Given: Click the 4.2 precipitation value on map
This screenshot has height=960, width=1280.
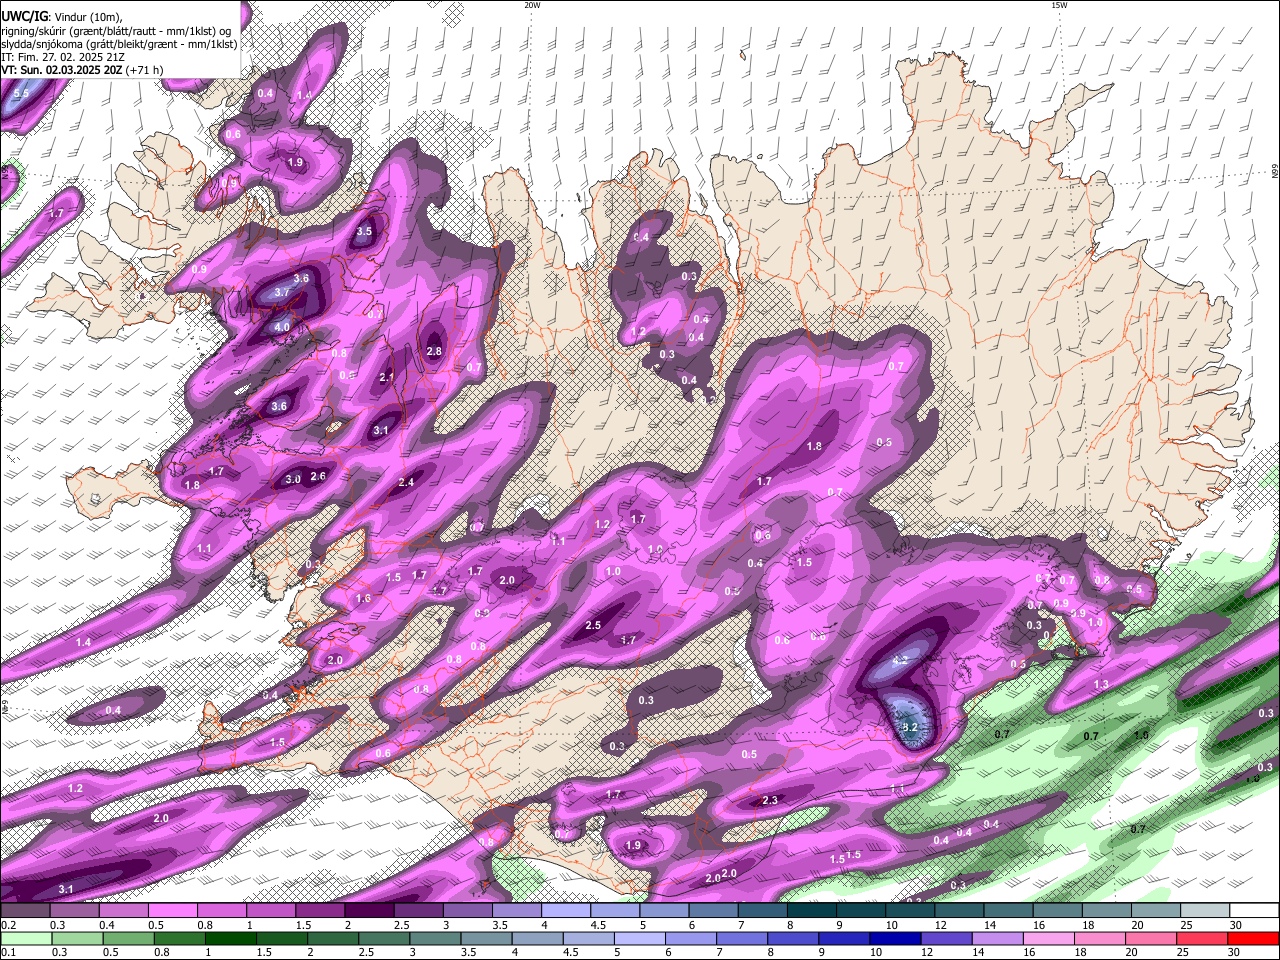Looking at the screenshot, I should (x=900, y=660).
